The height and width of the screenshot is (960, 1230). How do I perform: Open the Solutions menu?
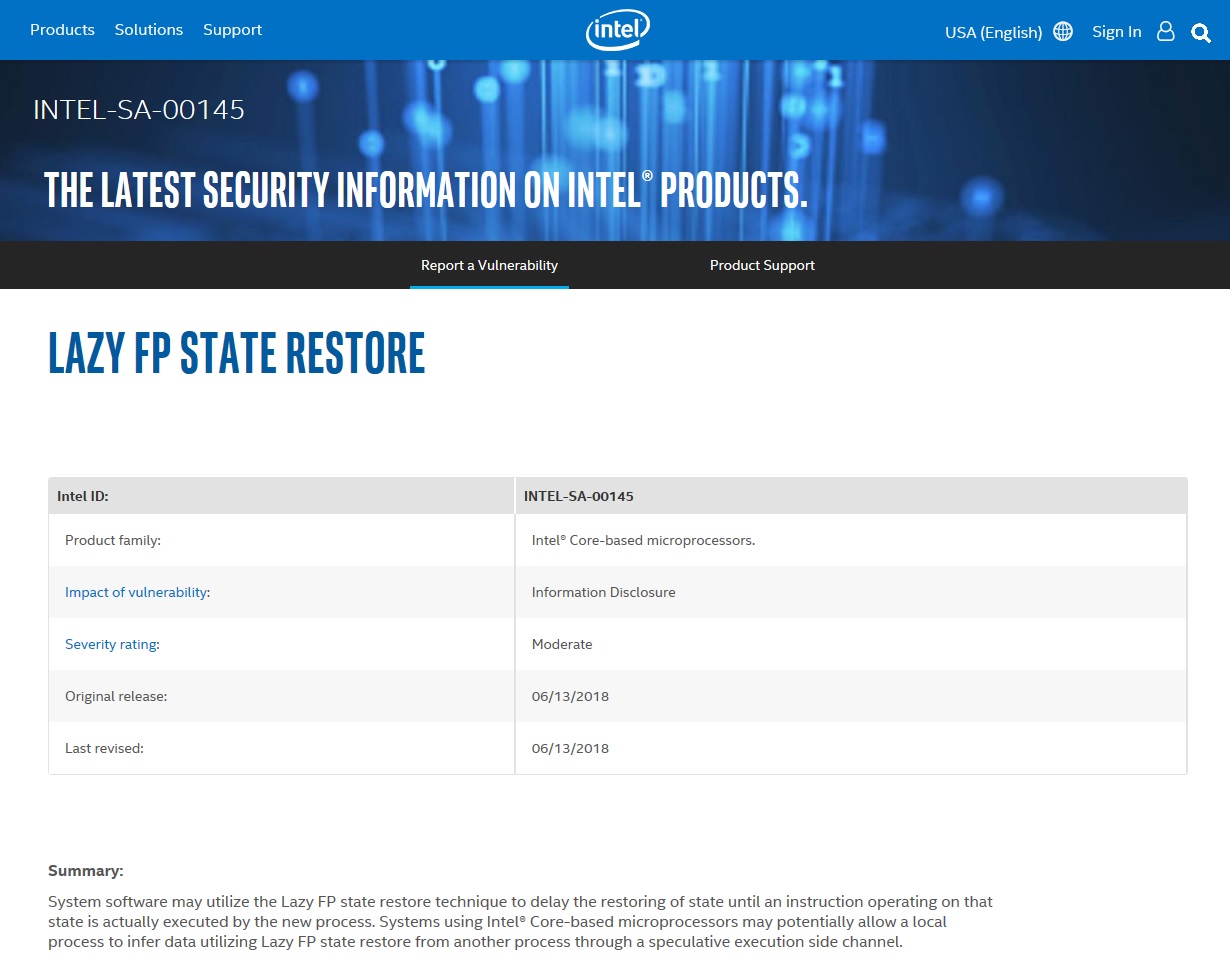pos(148,29)
